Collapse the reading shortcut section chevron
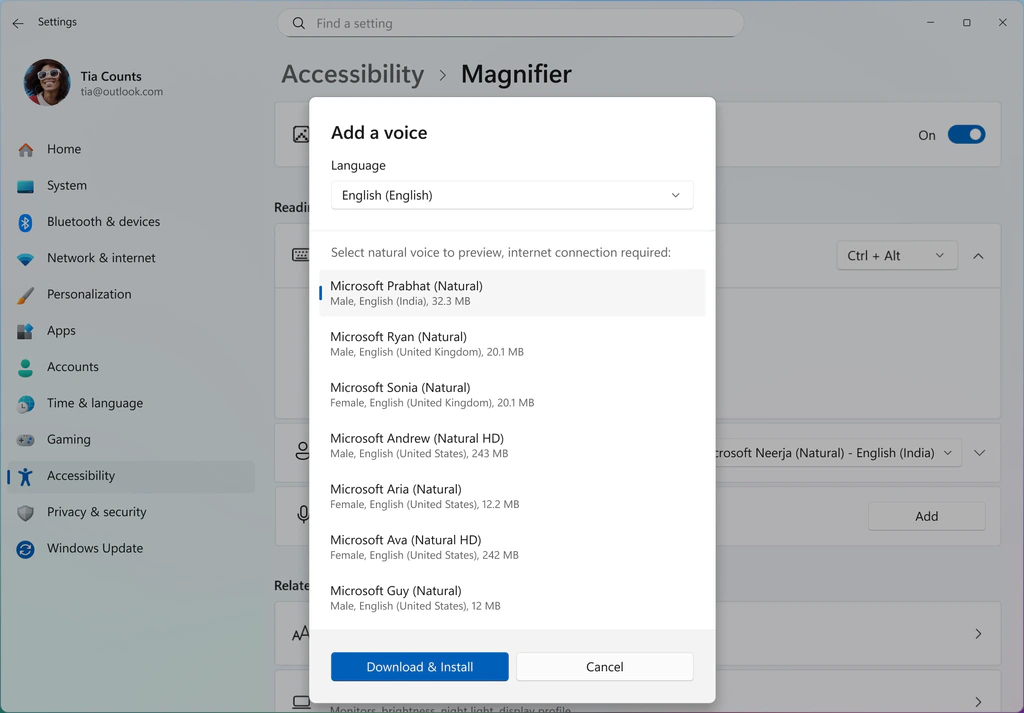Screen dimensions: 1024x713 pos(978,256)
